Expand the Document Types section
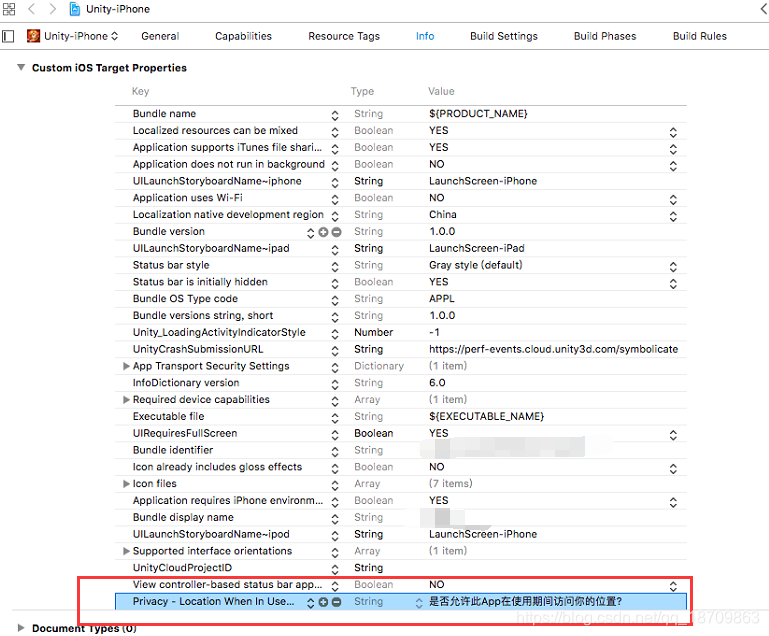This screenshot has width=769, height=636. 21,628
